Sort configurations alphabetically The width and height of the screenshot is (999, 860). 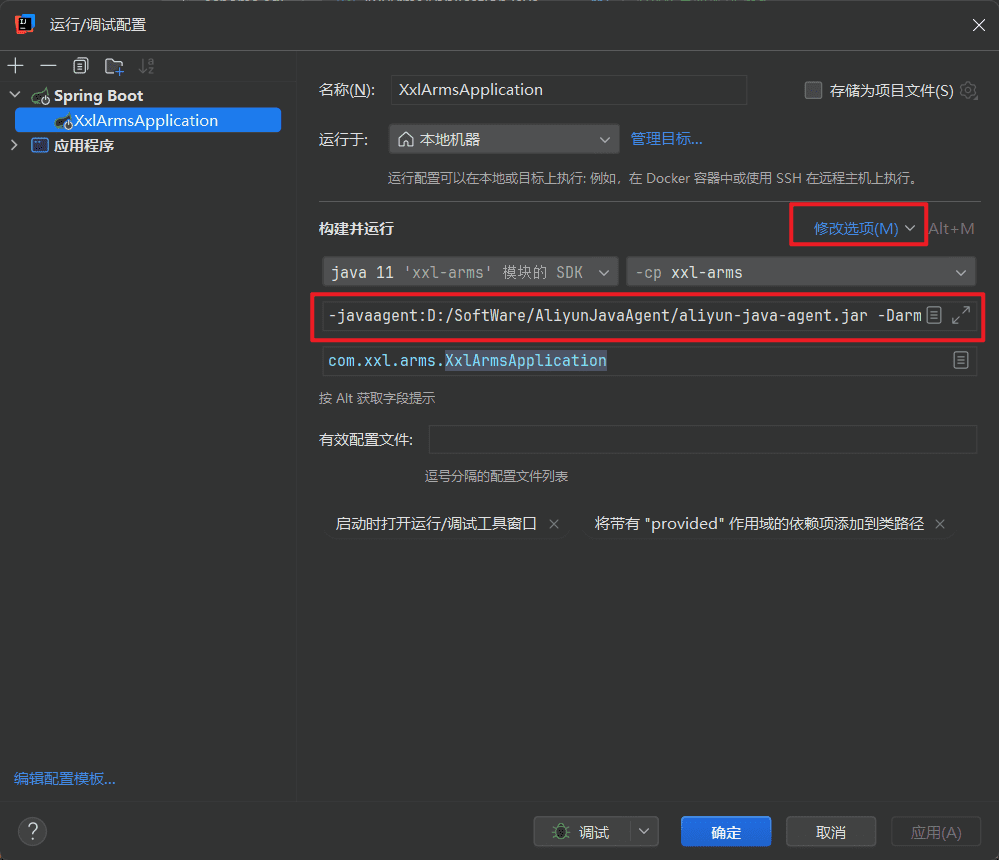[147, 66]
